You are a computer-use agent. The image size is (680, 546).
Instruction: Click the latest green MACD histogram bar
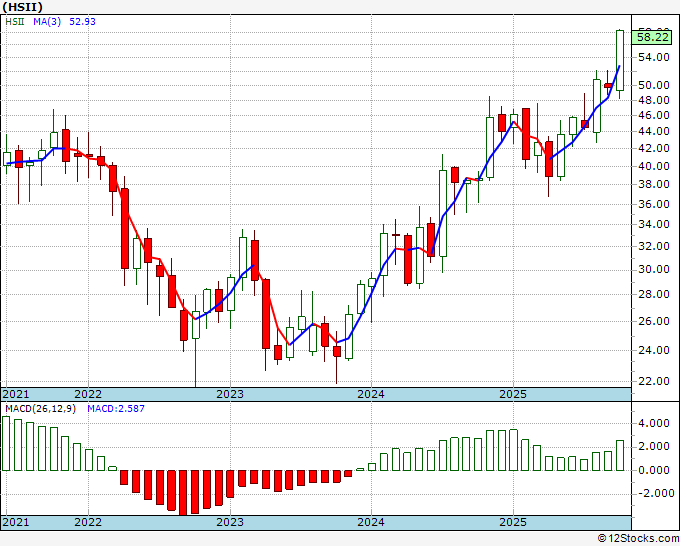click(620, 455)
